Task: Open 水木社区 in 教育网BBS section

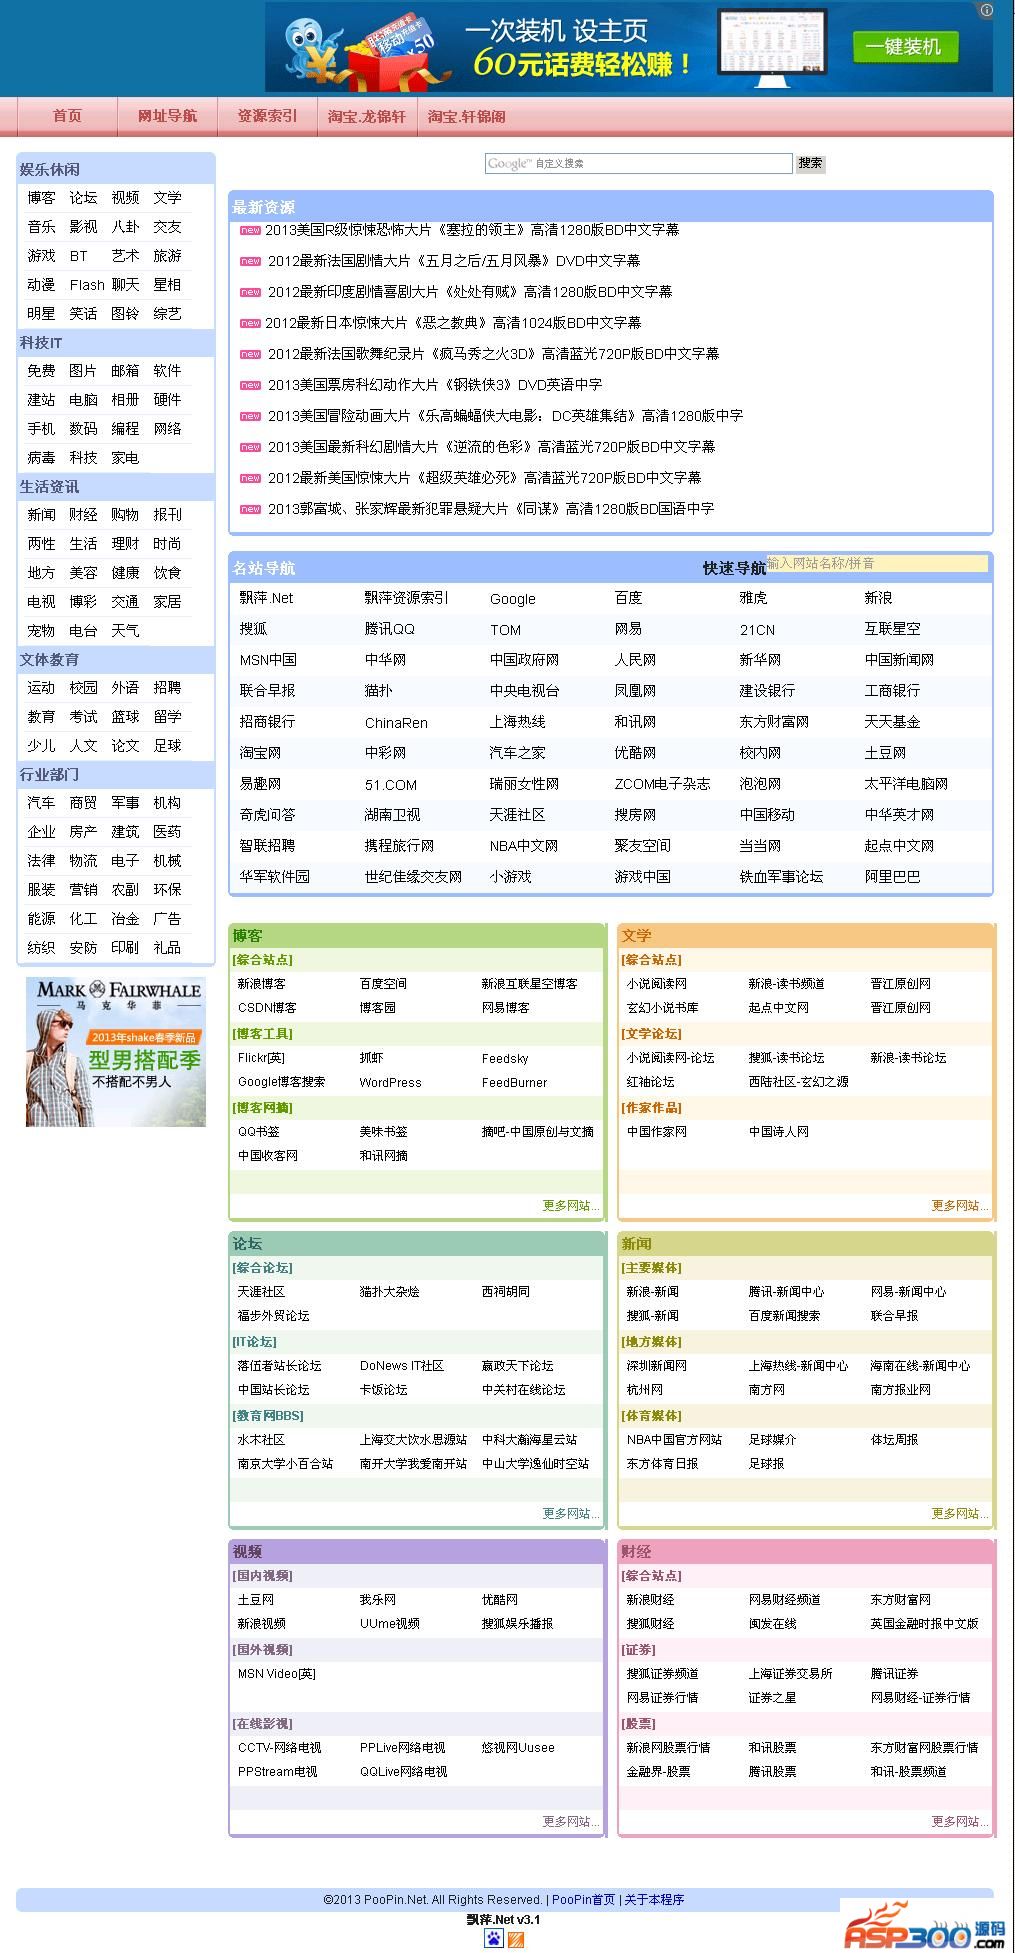Action: [x=261, y=1440]
